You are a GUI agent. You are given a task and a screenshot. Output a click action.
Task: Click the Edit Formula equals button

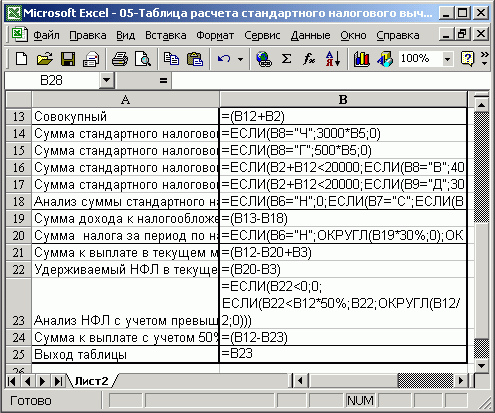click(163, 80)
